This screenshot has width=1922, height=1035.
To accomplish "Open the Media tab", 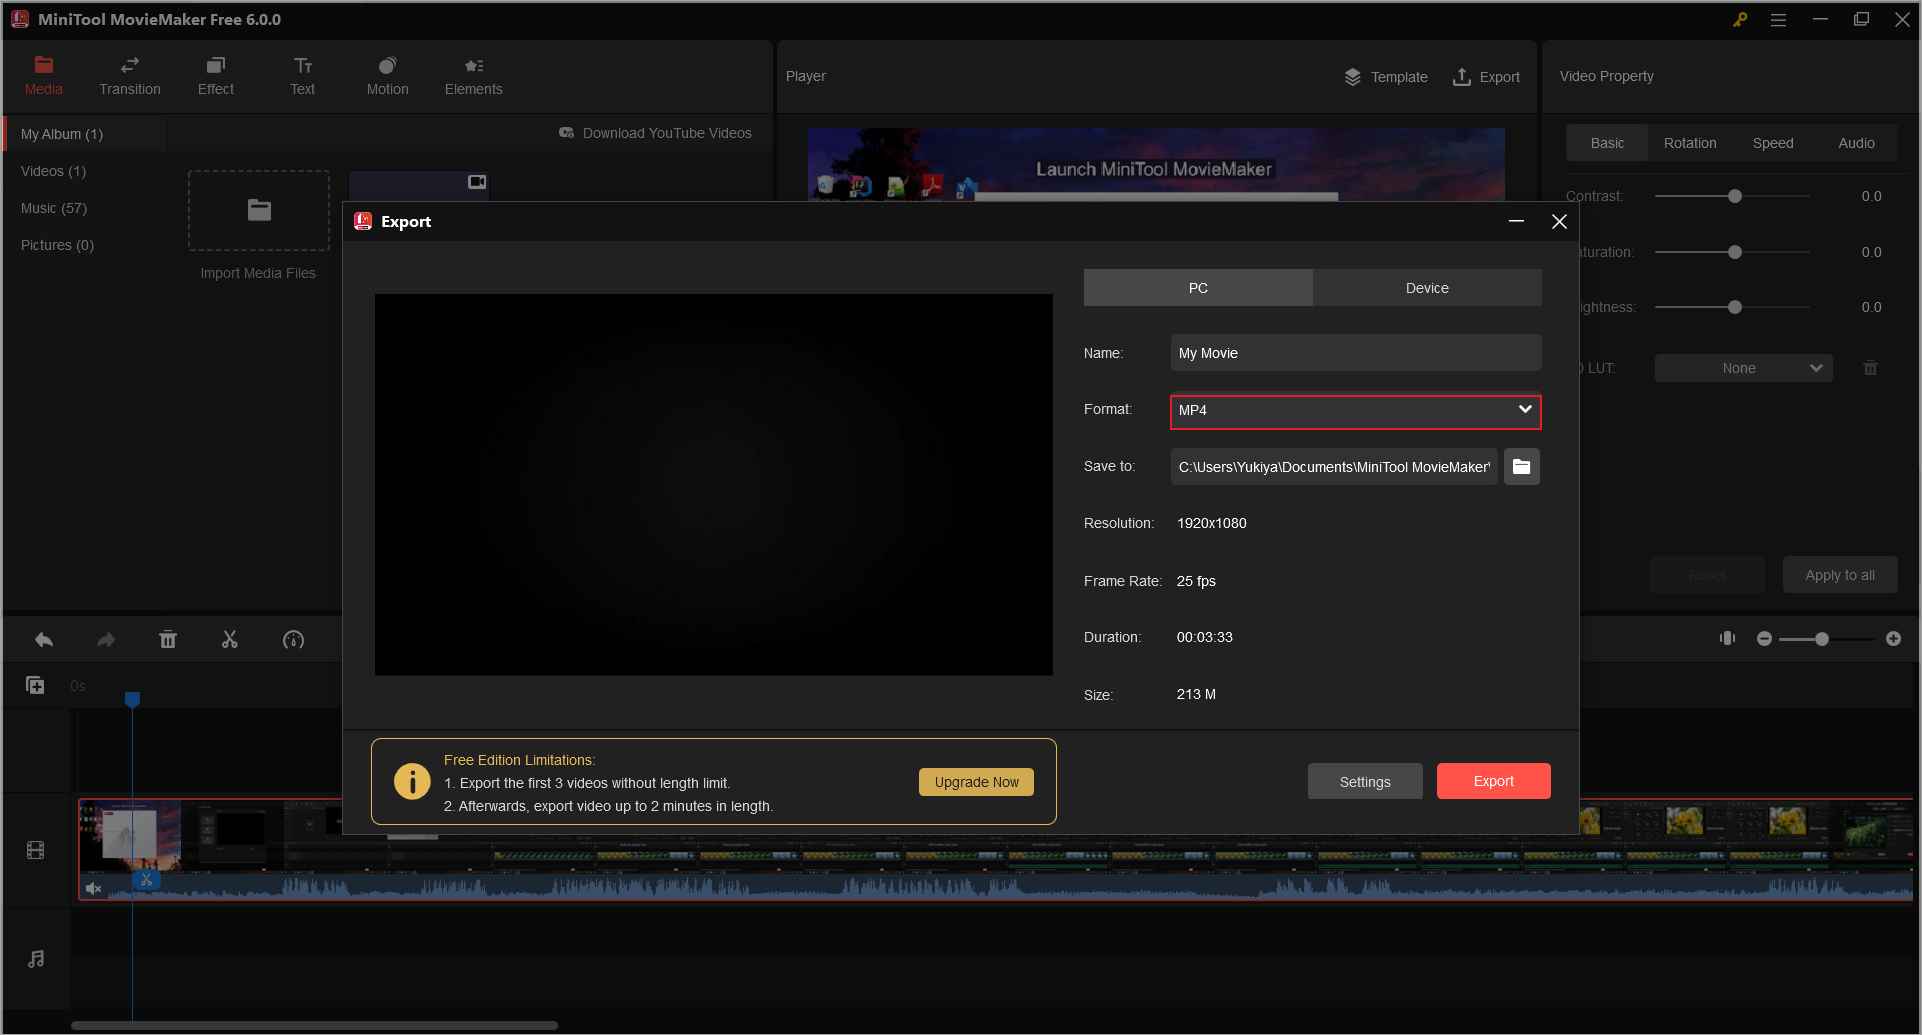I will tap(43, 76).
